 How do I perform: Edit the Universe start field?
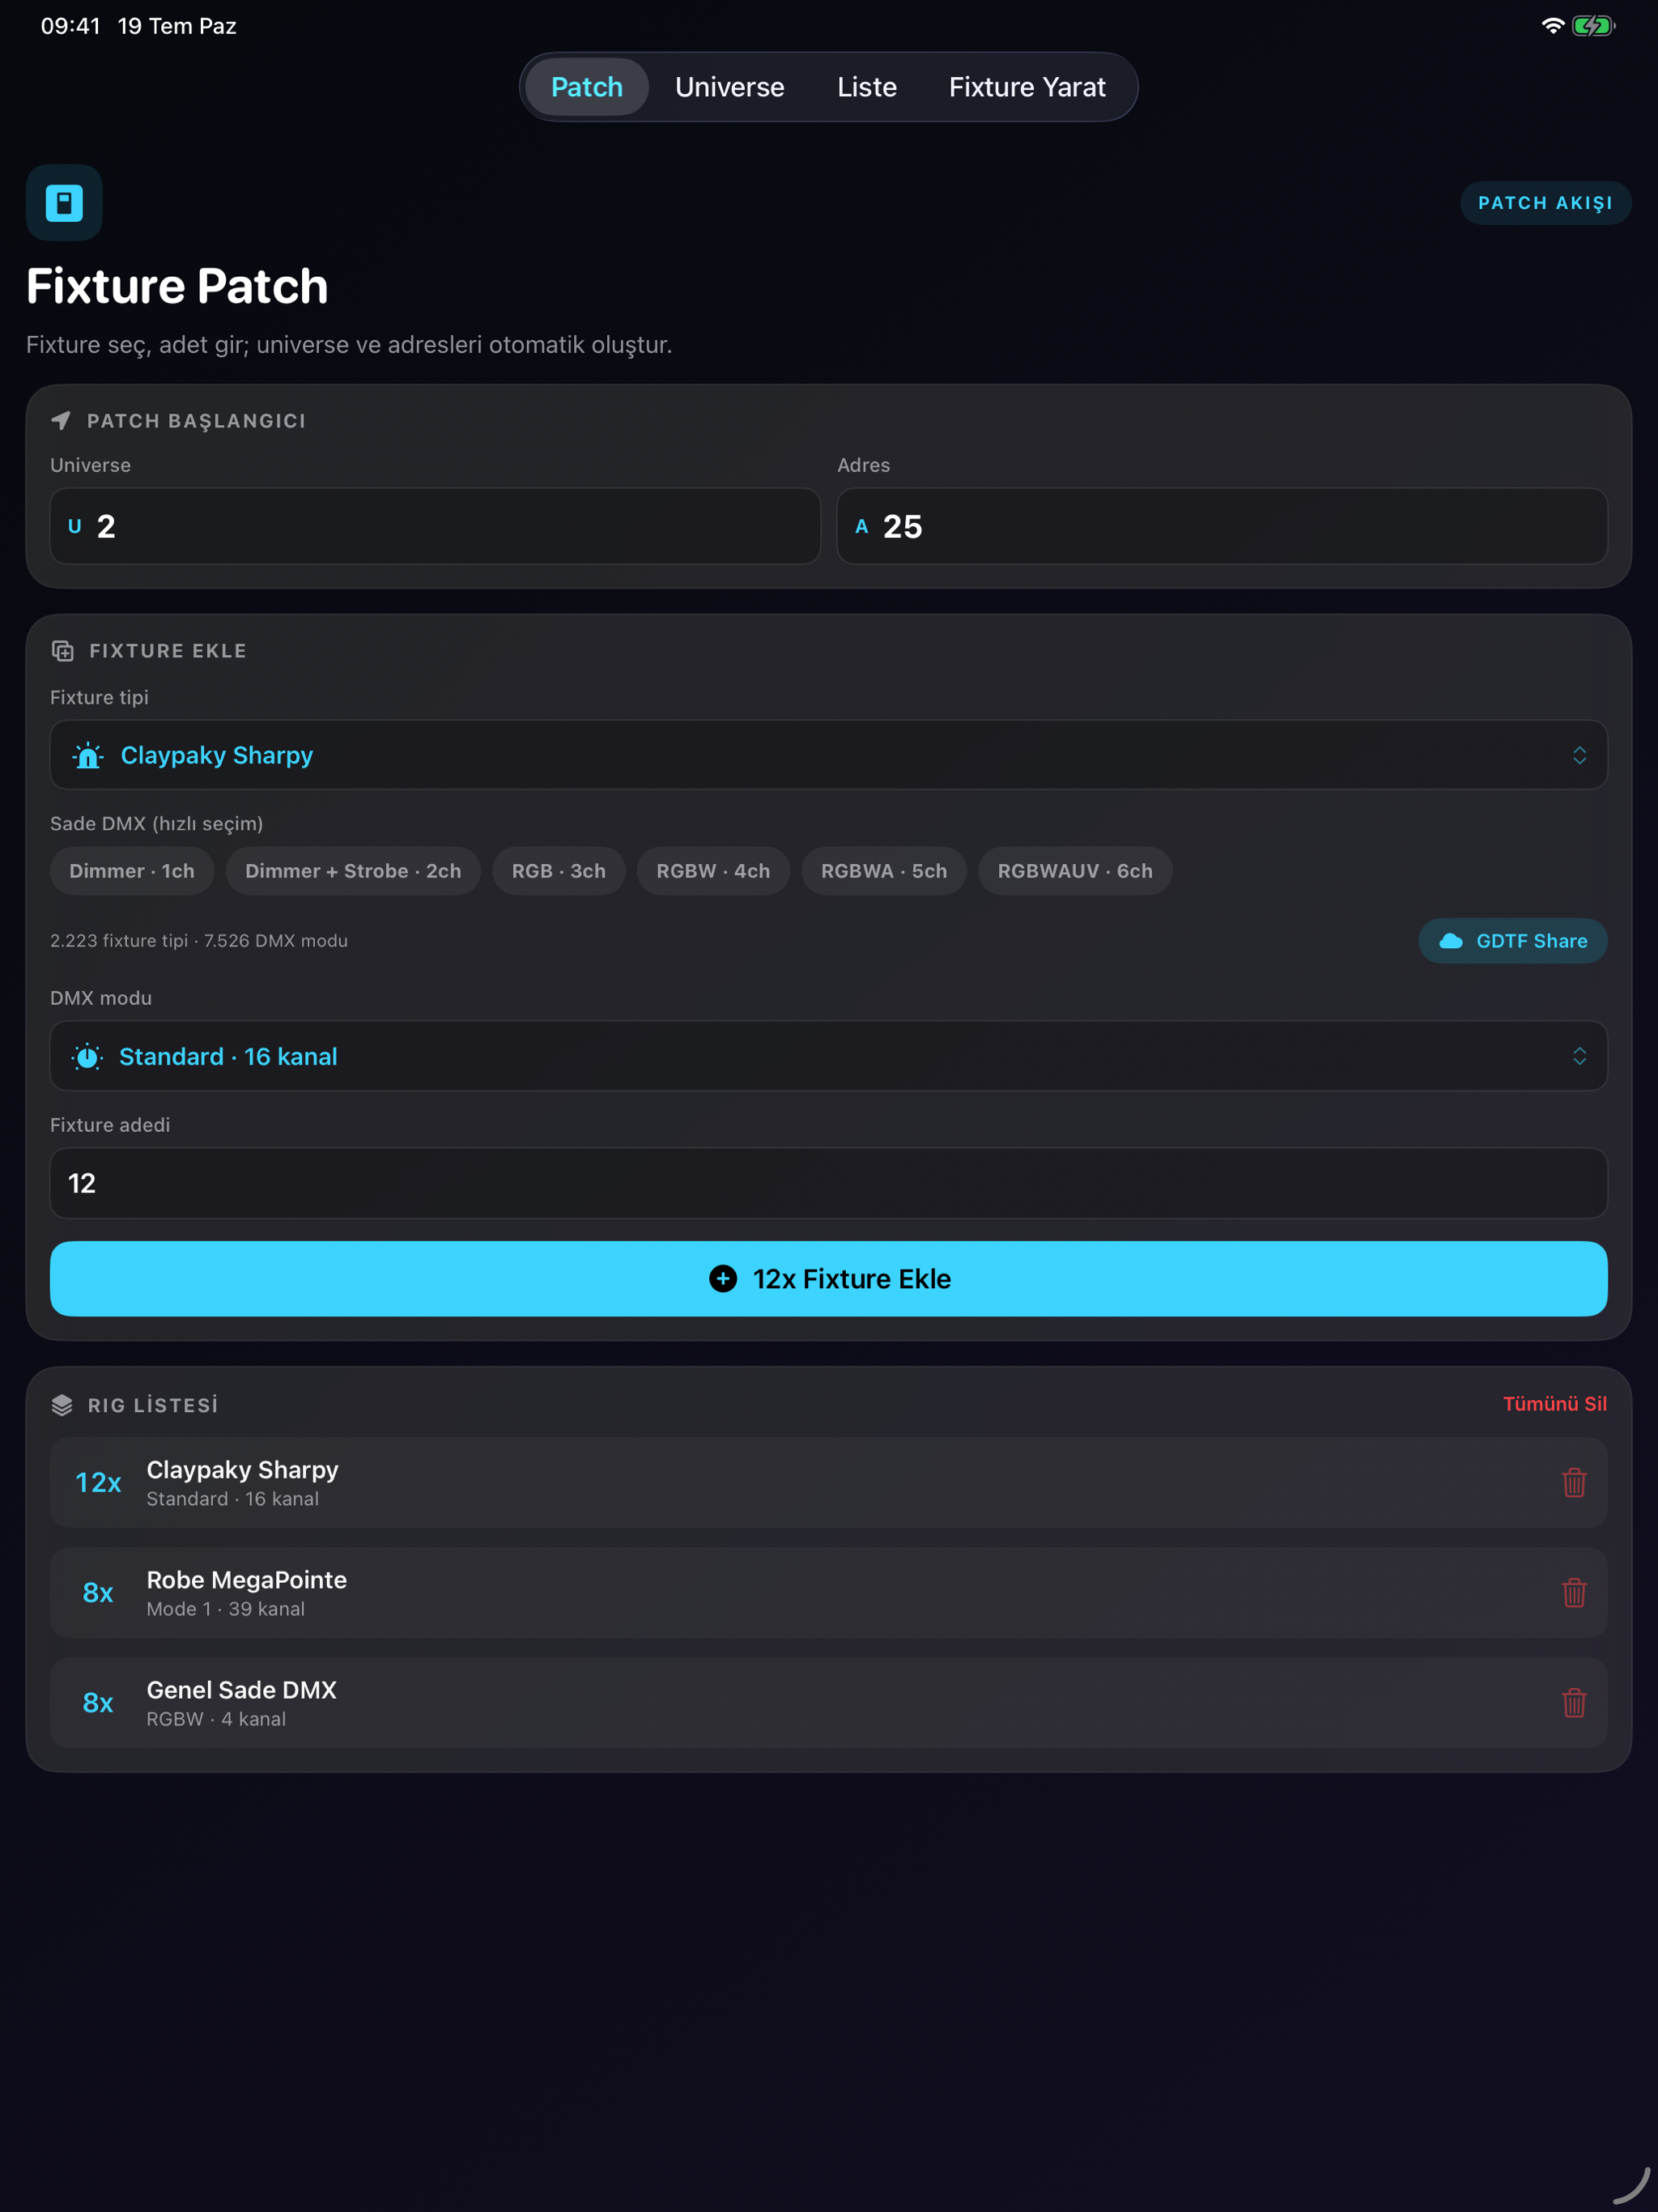tap(435, 526)
